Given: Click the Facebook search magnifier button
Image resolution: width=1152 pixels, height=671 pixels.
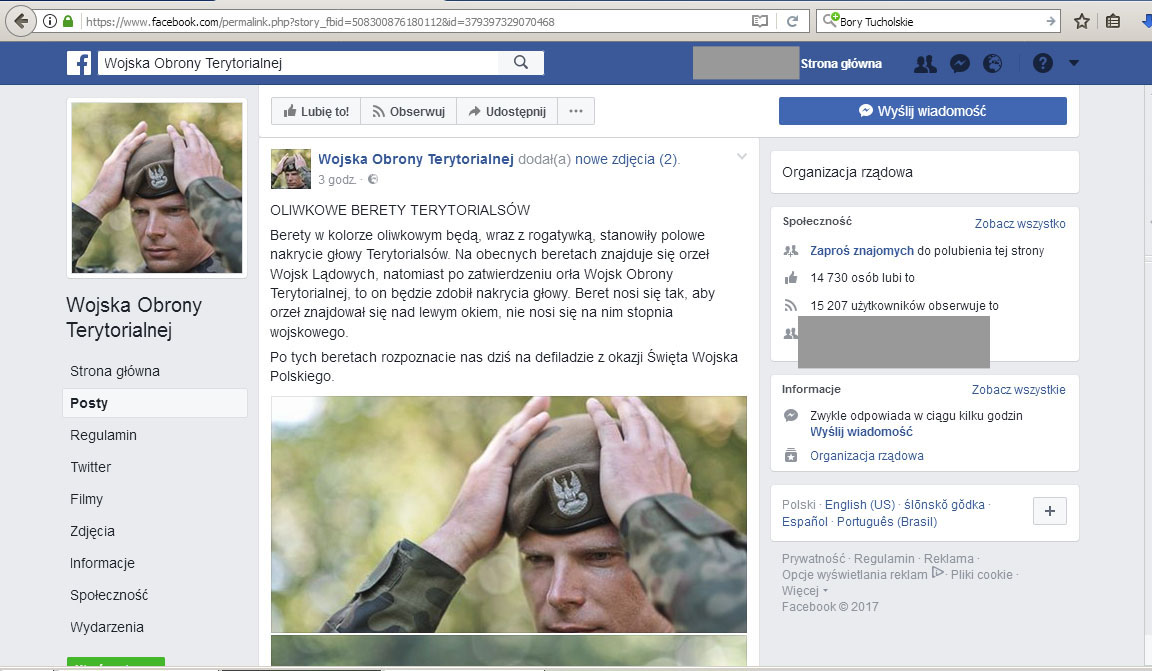Looking at the screenshot, I should [521, 62].
